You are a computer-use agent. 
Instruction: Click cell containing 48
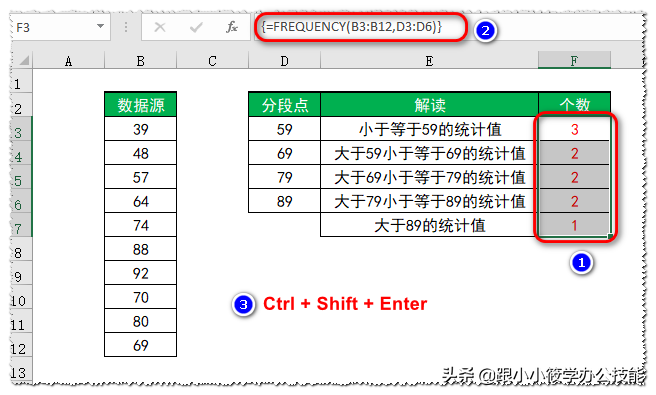coord(141,153)
